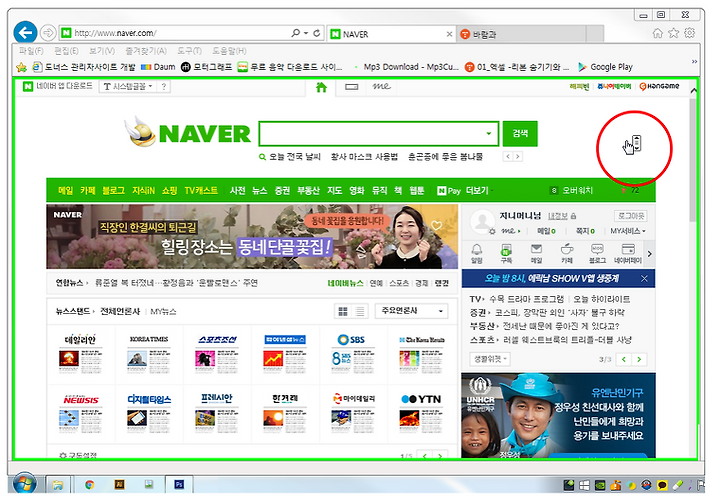Click the profile settings gear icon
This screenshot has width=720, height=504.
tap(492, 231)
